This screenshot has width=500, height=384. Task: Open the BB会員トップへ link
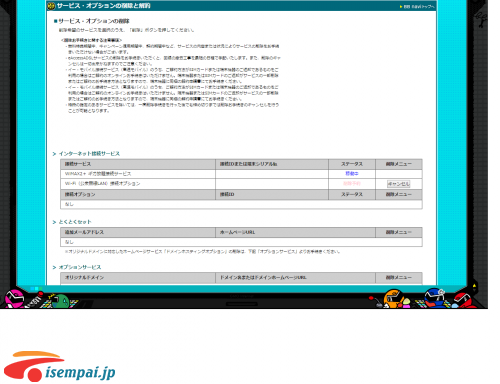[x=417, y=6]
